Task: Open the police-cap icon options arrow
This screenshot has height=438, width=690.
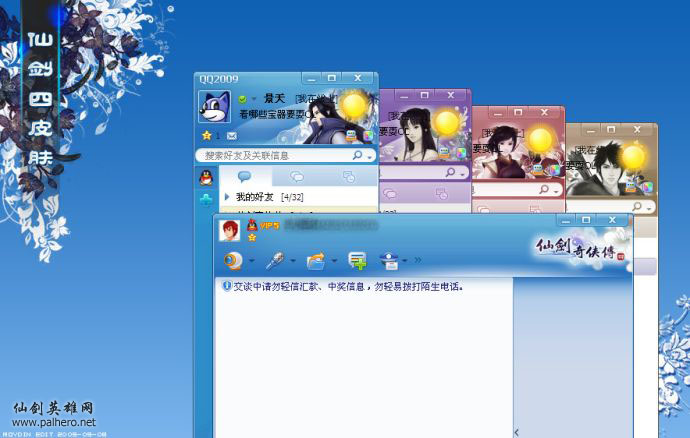Action: click(x=404, y=261)
